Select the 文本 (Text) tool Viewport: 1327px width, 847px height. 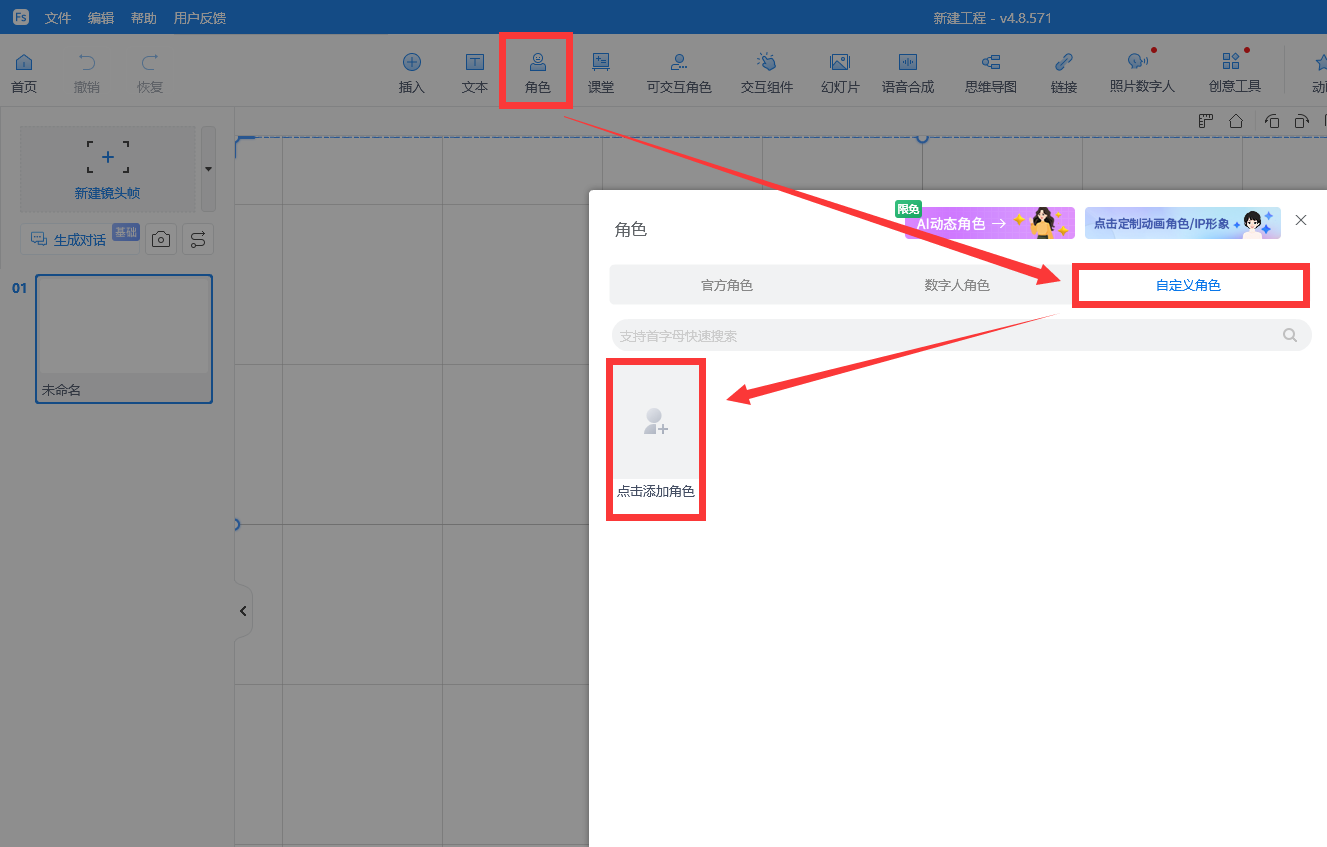coord(475,72)
